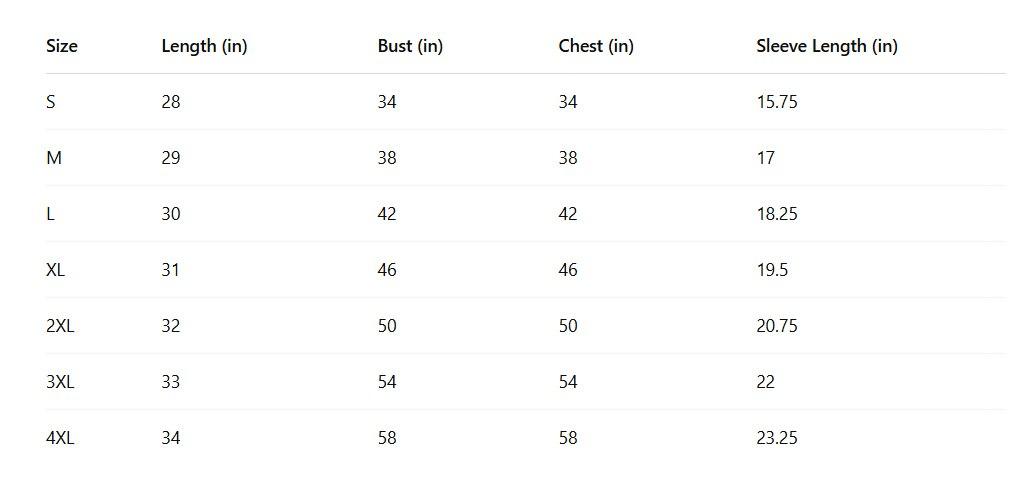Select the Chest (in) column header
Image resolution: width=1018 pixels, height=502 pixels.
coord(596,46)
